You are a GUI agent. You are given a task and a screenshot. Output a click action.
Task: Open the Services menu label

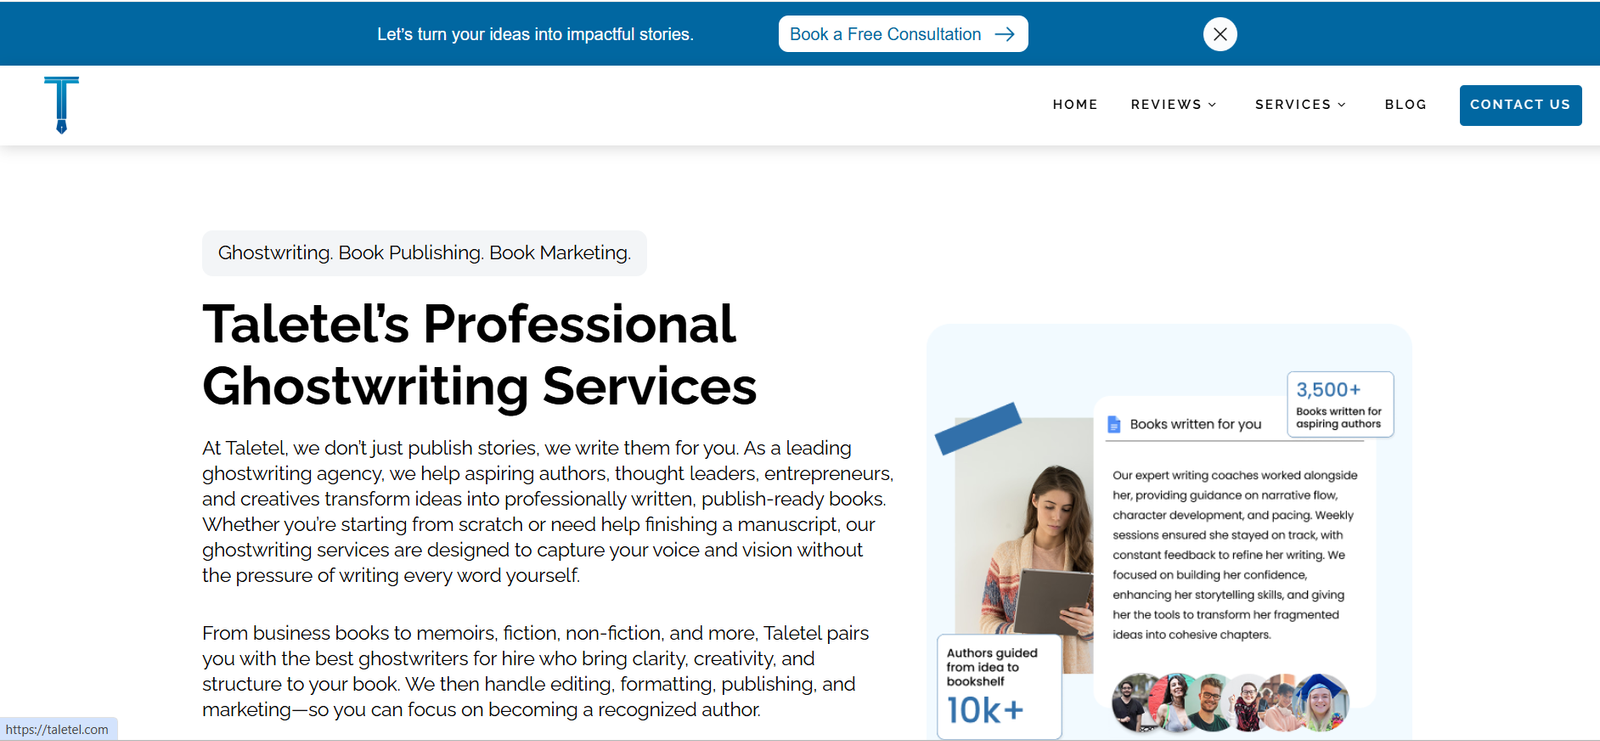tap(1292, 105)
